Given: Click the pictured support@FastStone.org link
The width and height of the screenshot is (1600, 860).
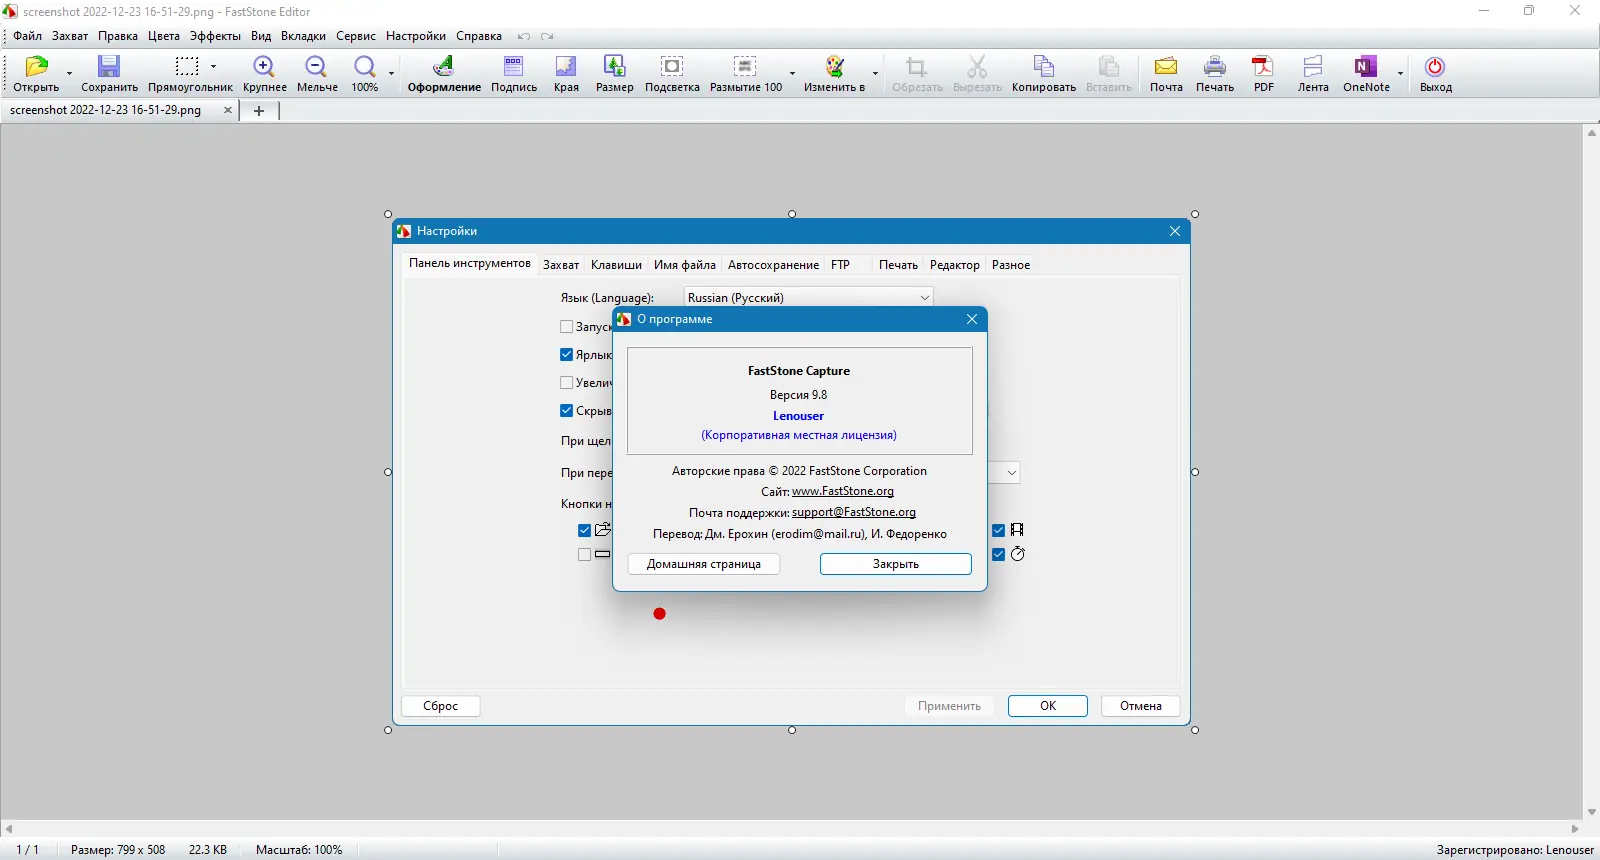Looking at the screenshot, I should [854, 512].
